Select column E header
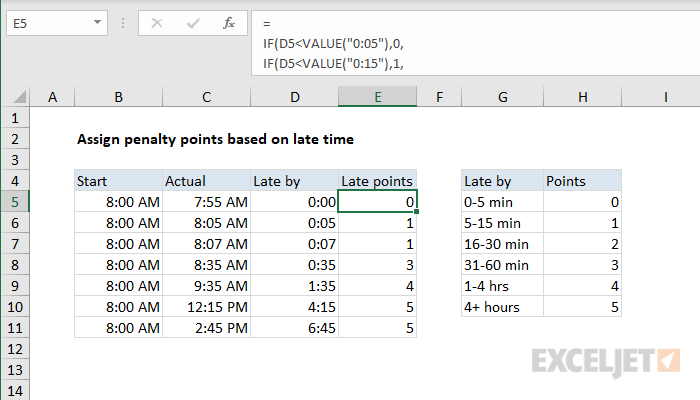 (x=378, y=97)
